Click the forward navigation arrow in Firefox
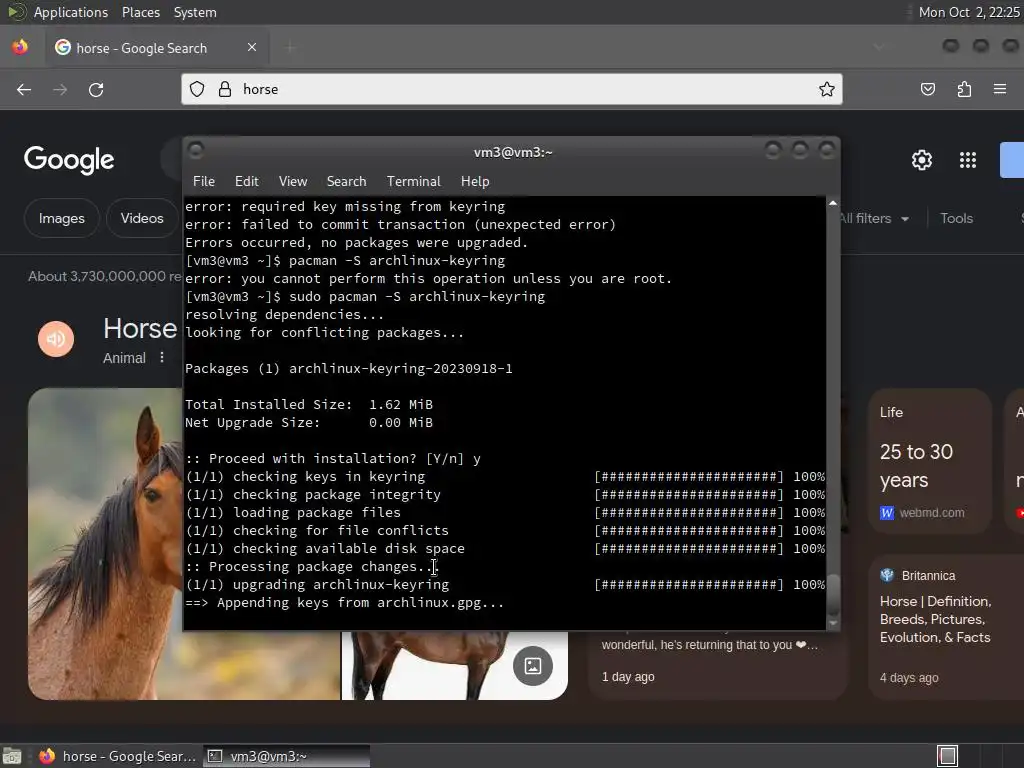This screenshot has width=1024, height=768. [x=60, y=89]
